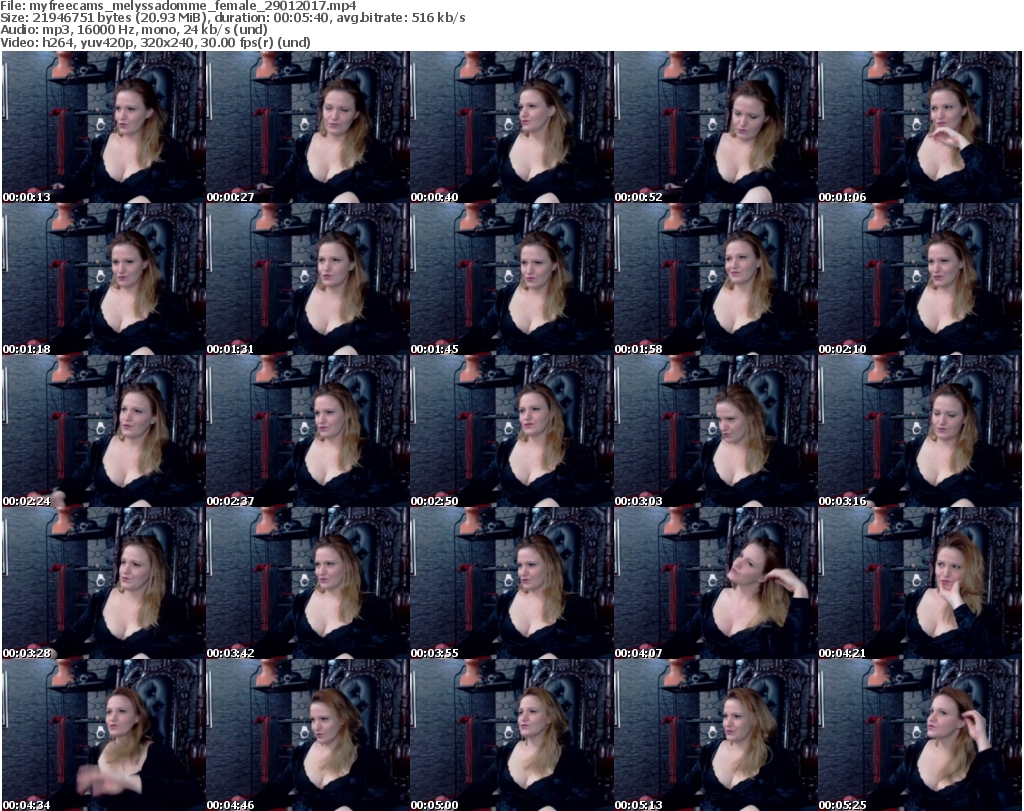
Task: Click the 00:02:50 video frame
Action: [511, 432]
